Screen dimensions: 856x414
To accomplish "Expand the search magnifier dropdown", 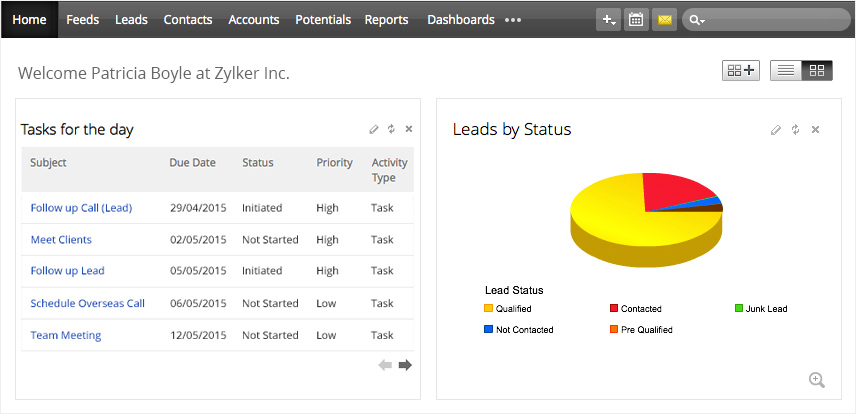I will point(697,20).
